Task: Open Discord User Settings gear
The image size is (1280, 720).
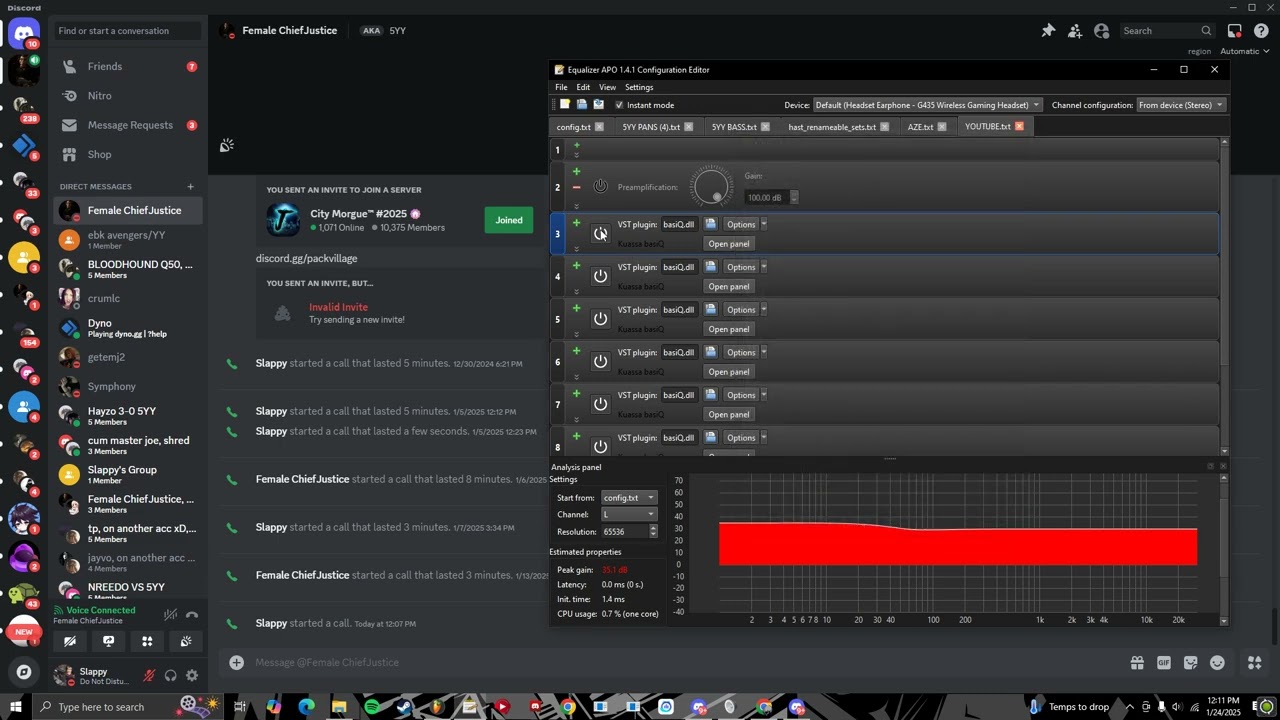Action: click(192, 676)
